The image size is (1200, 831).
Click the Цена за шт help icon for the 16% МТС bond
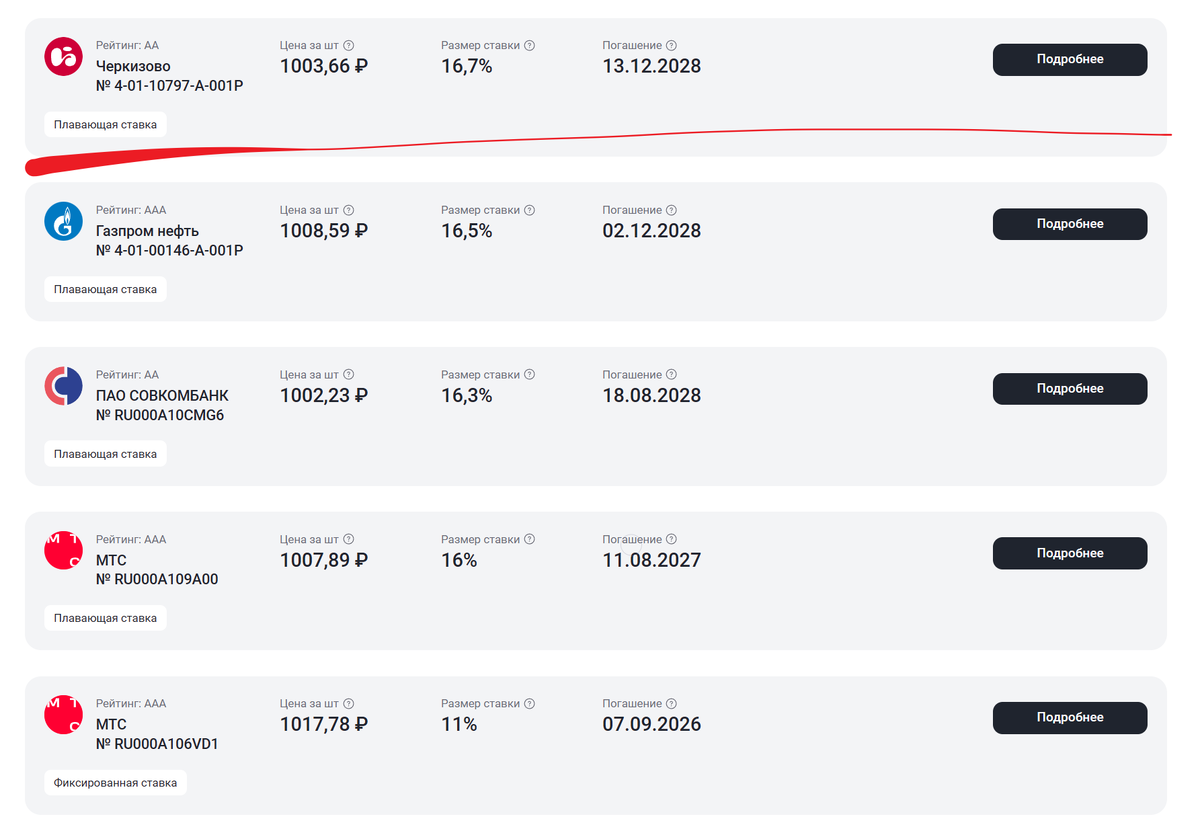348,540
